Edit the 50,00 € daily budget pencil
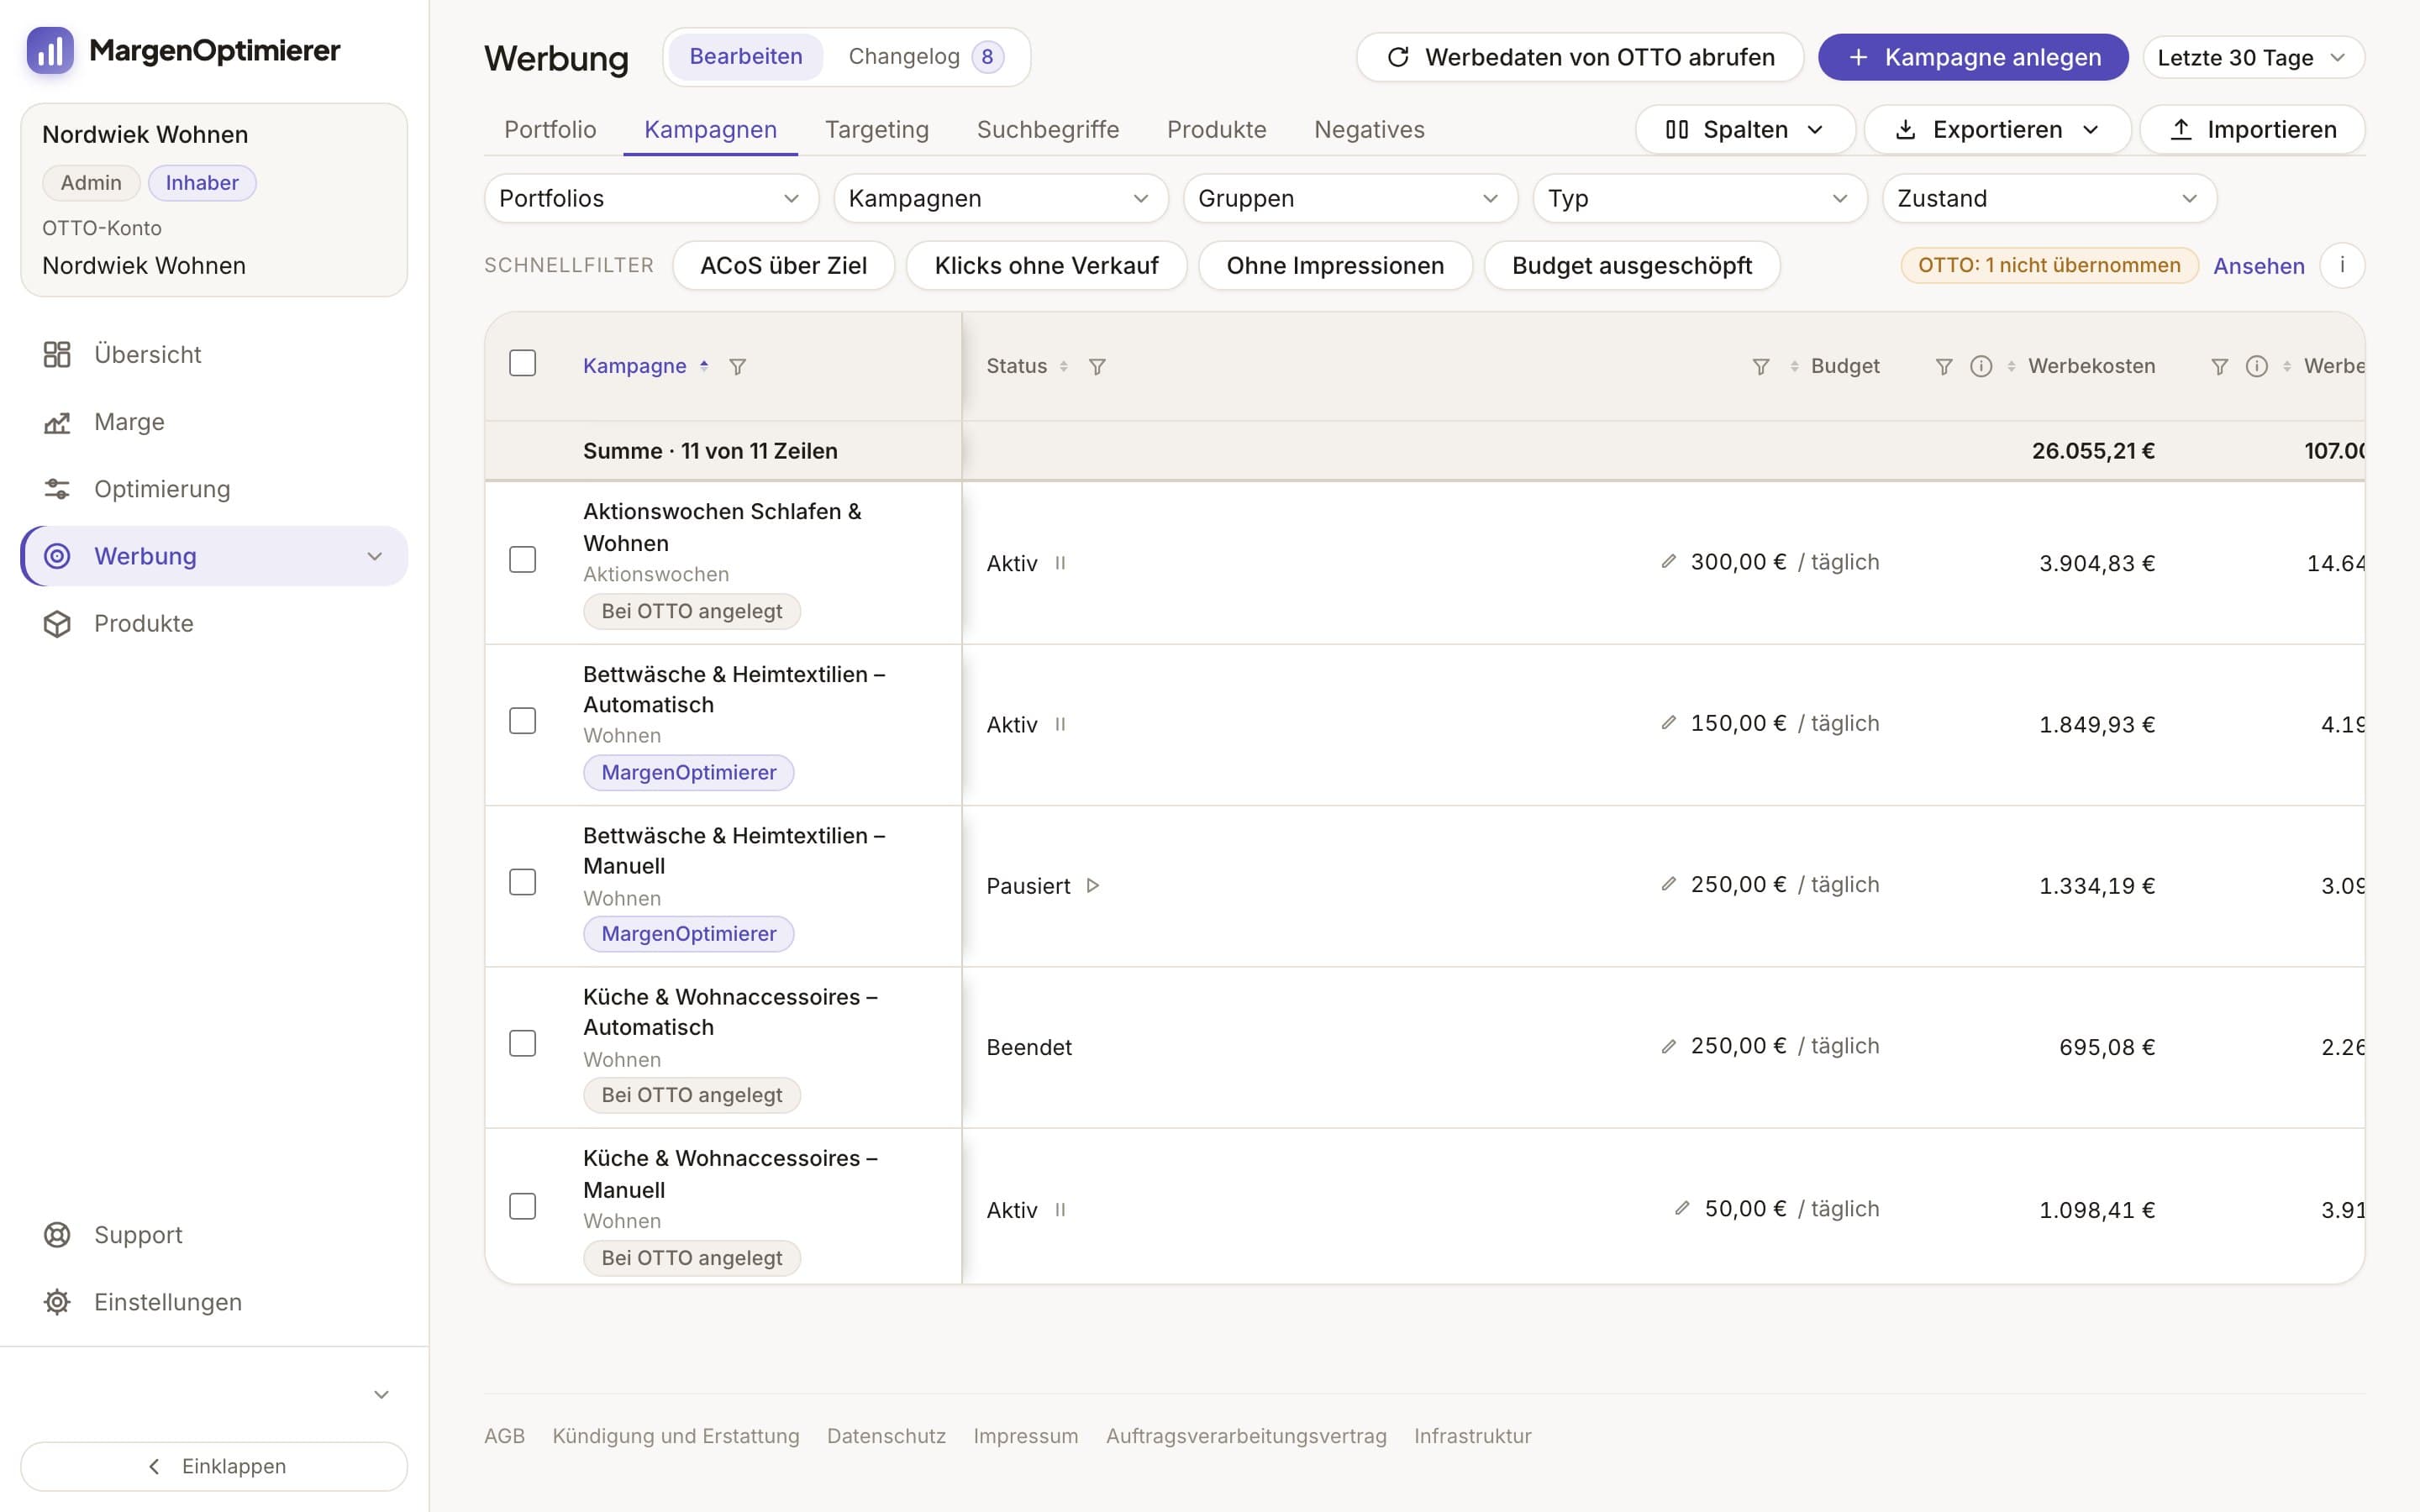 (1682, 1208)
